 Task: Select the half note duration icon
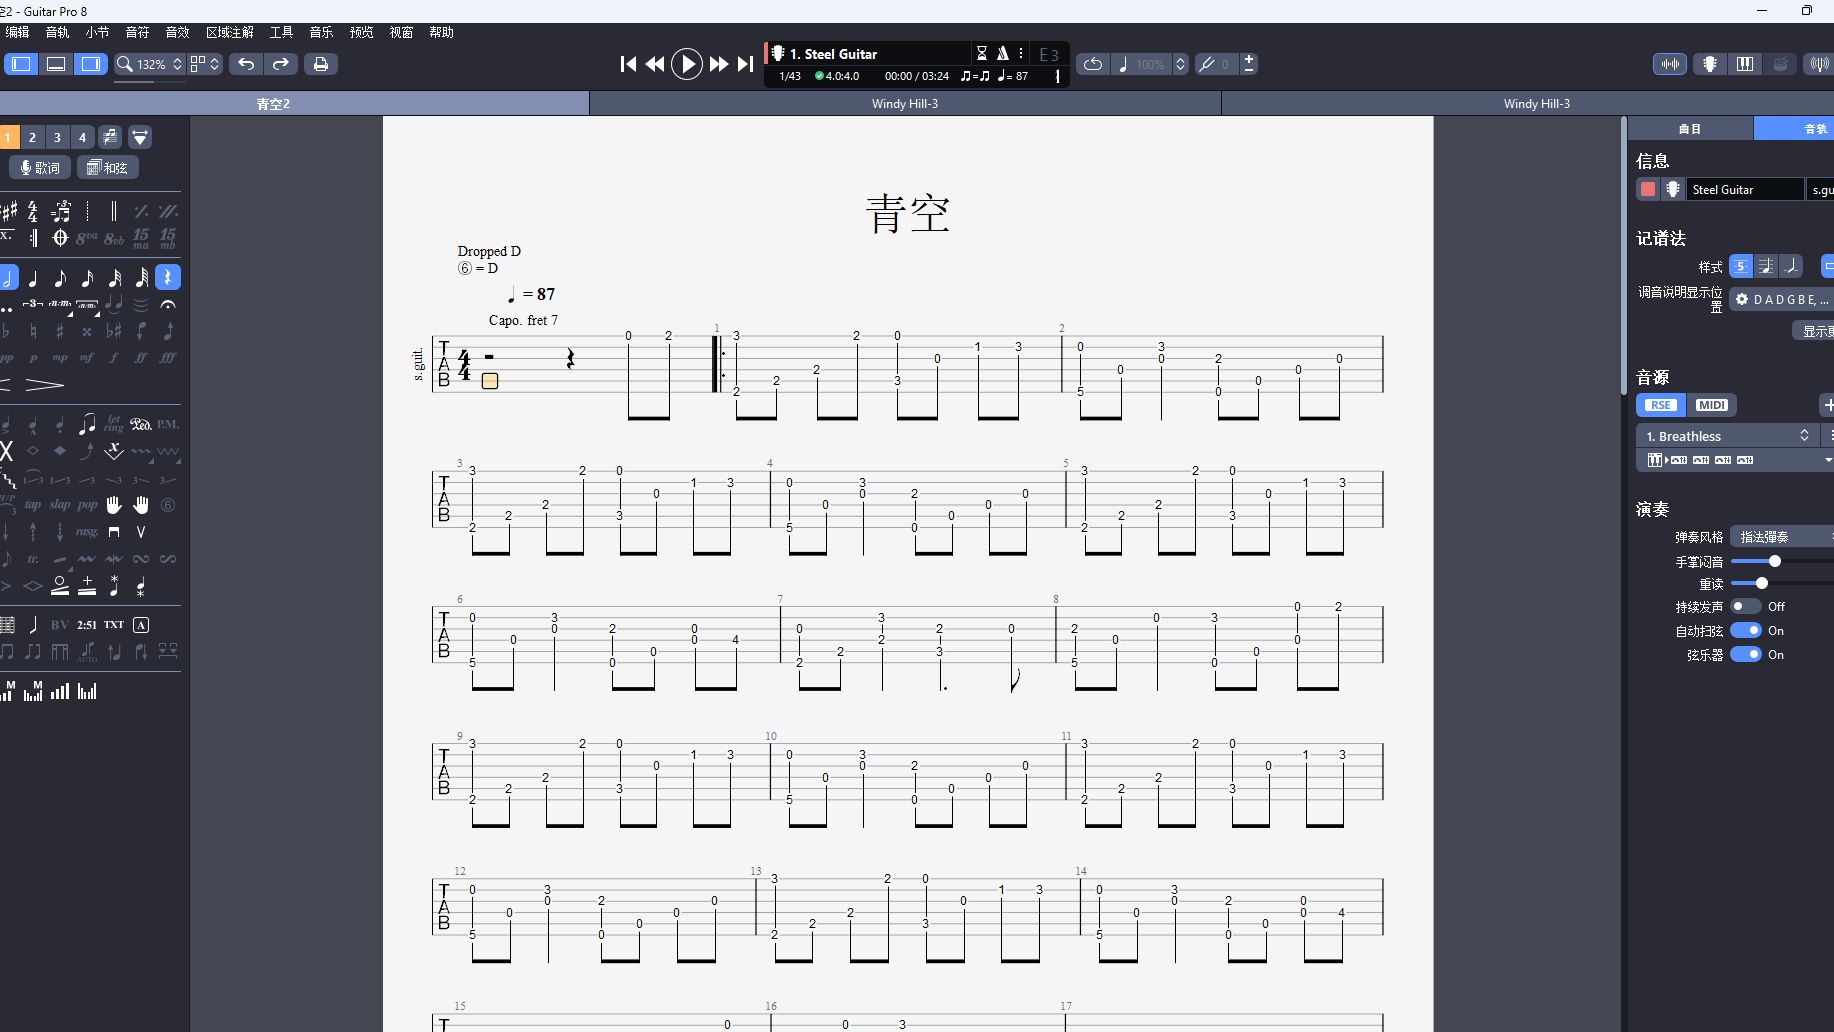pos(8,279)
